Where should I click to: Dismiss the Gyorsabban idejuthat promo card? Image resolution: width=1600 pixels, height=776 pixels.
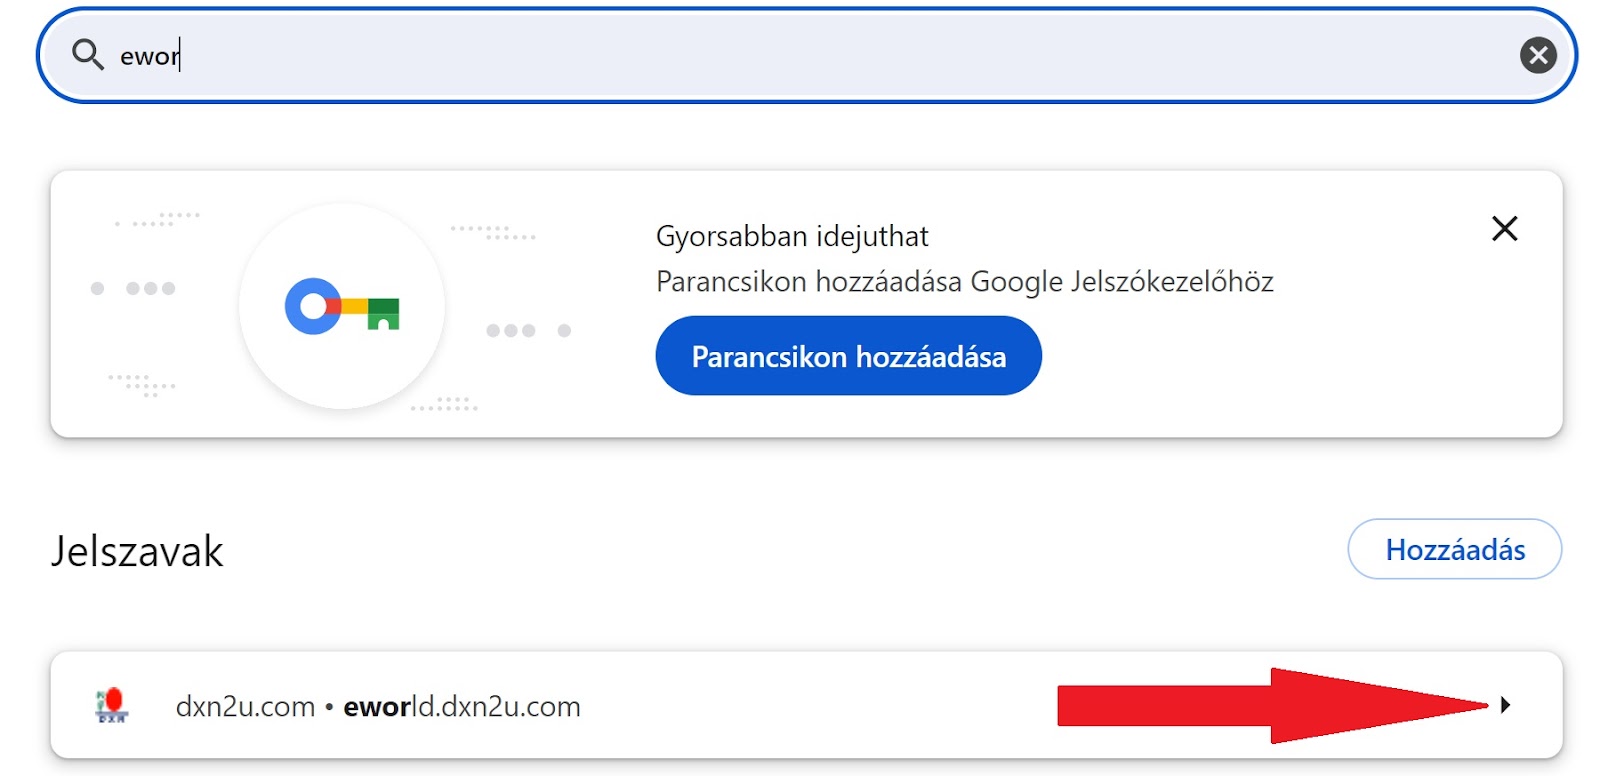click(1504, 229)
